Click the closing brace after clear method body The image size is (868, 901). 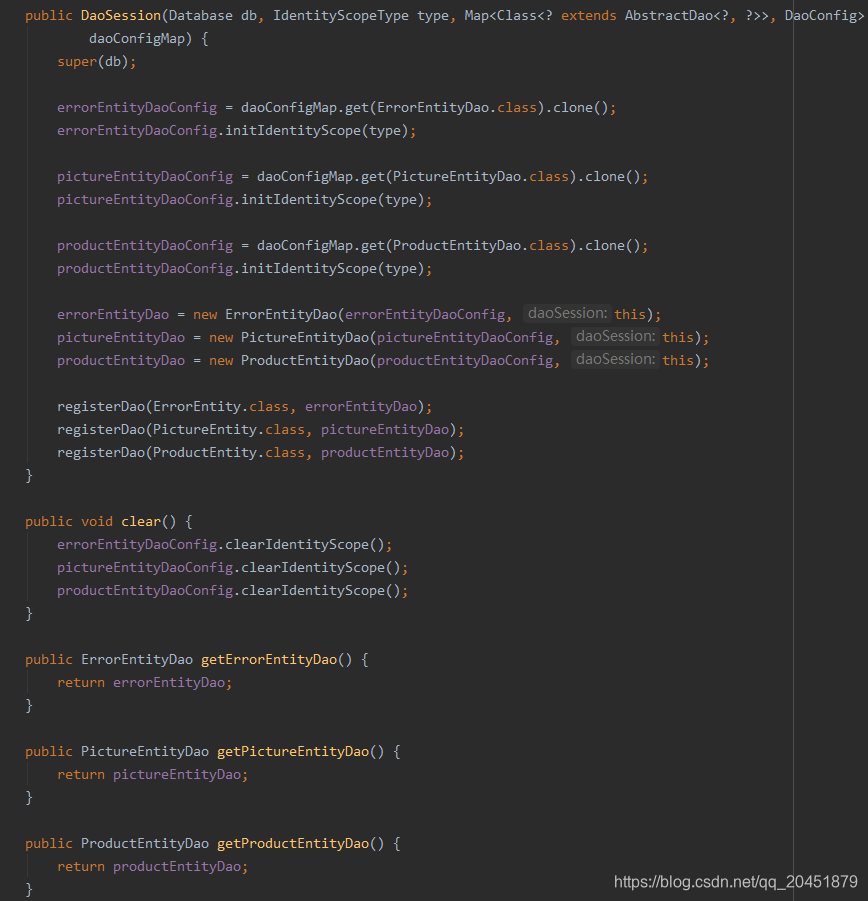pyautogui.click(x=29, y=613)
